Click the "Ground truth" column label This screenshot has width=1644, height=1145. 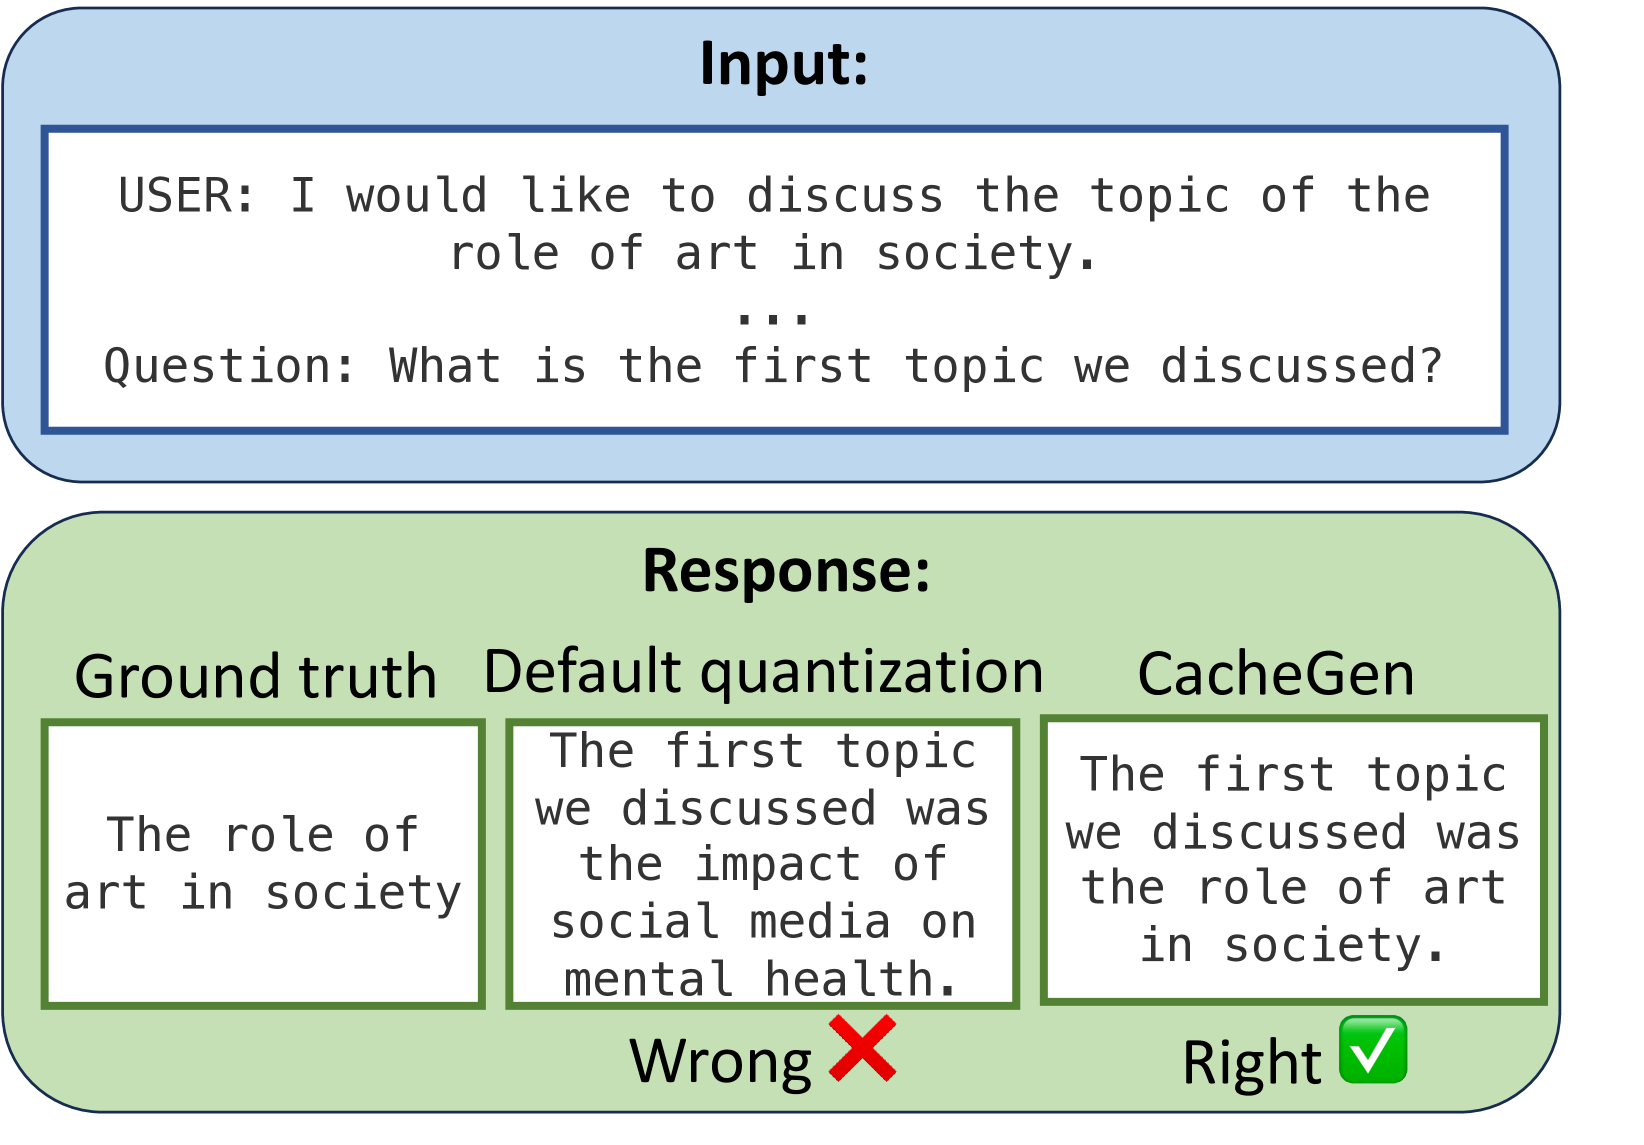256,676
